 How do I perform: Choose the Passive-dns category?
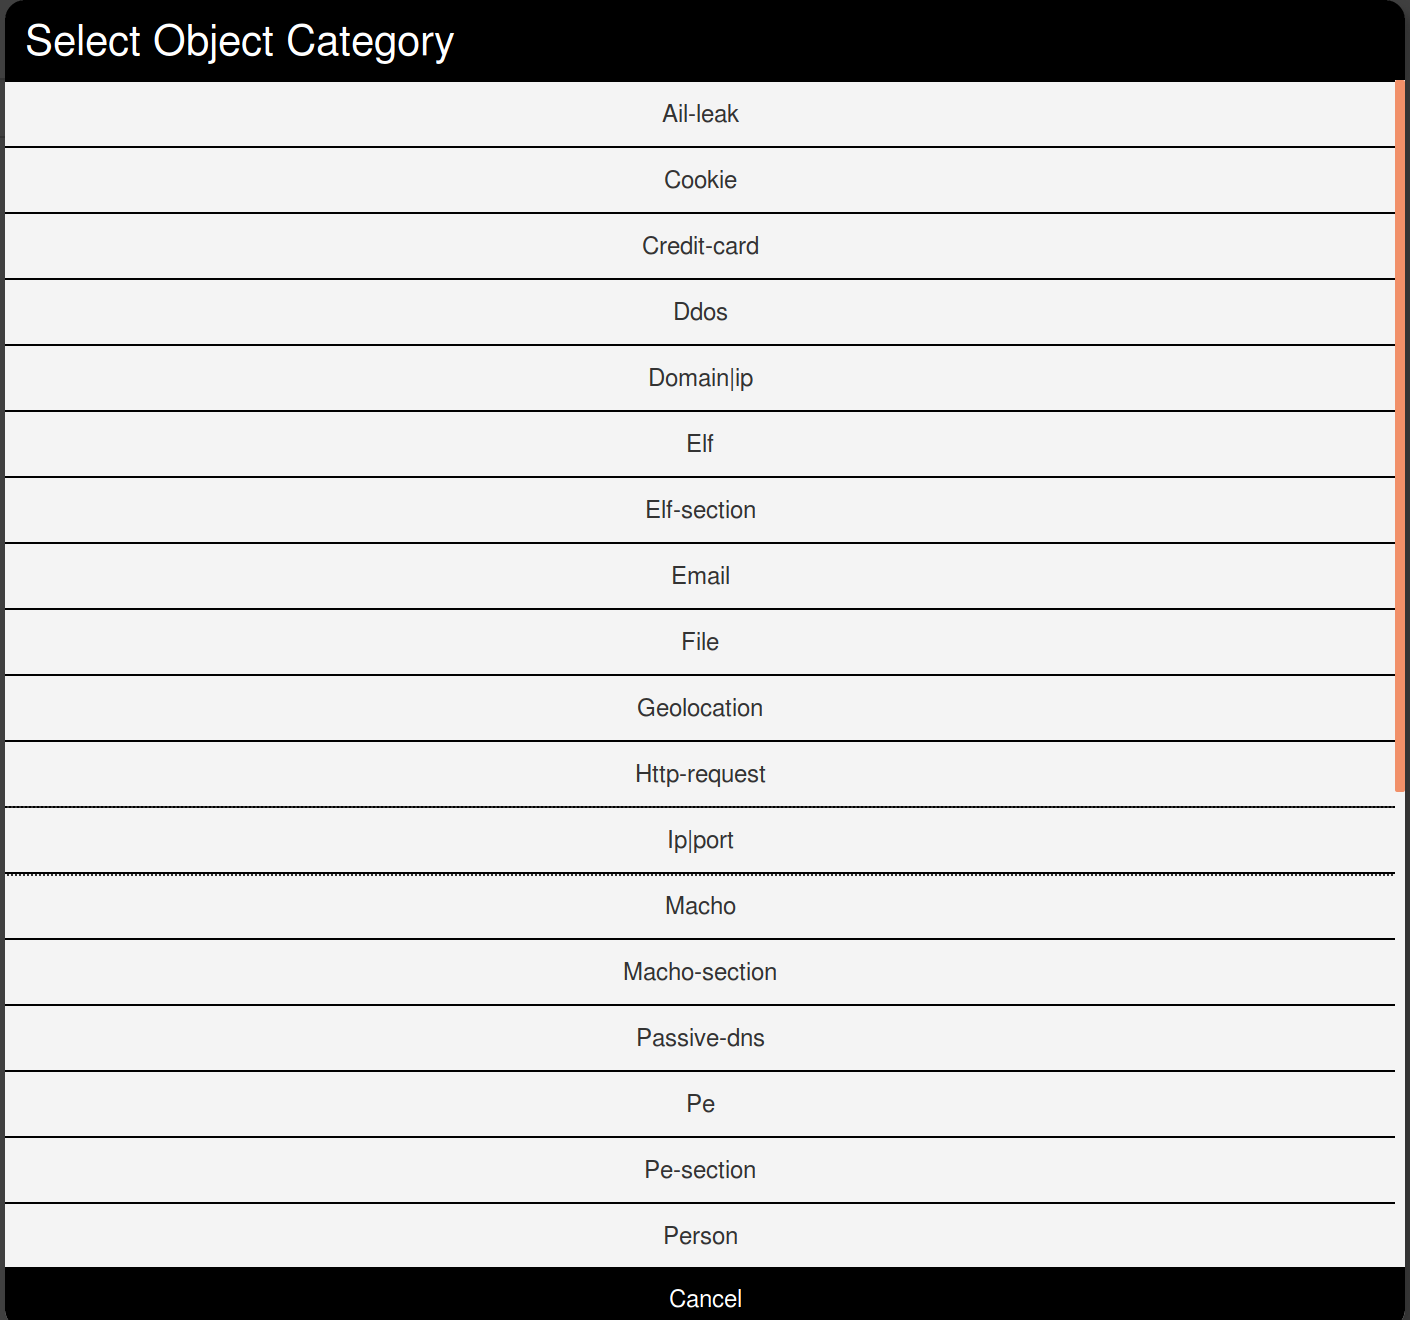[700, 1038]
